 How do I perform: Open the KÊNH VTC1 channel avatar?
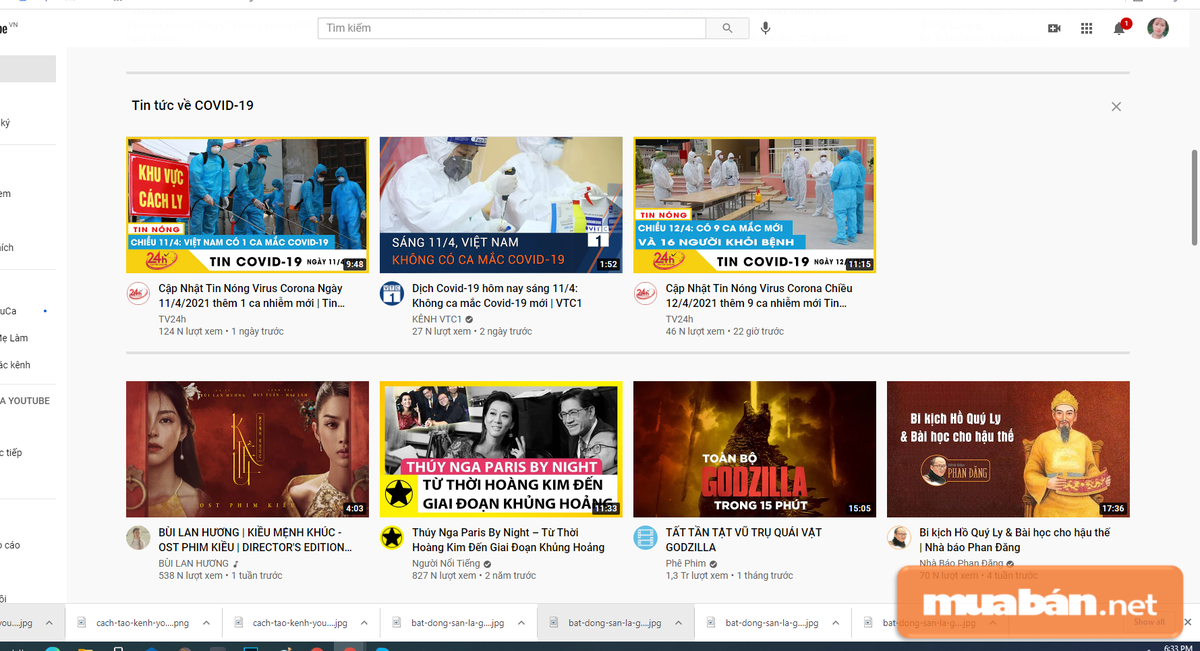(x=391, y=294)
